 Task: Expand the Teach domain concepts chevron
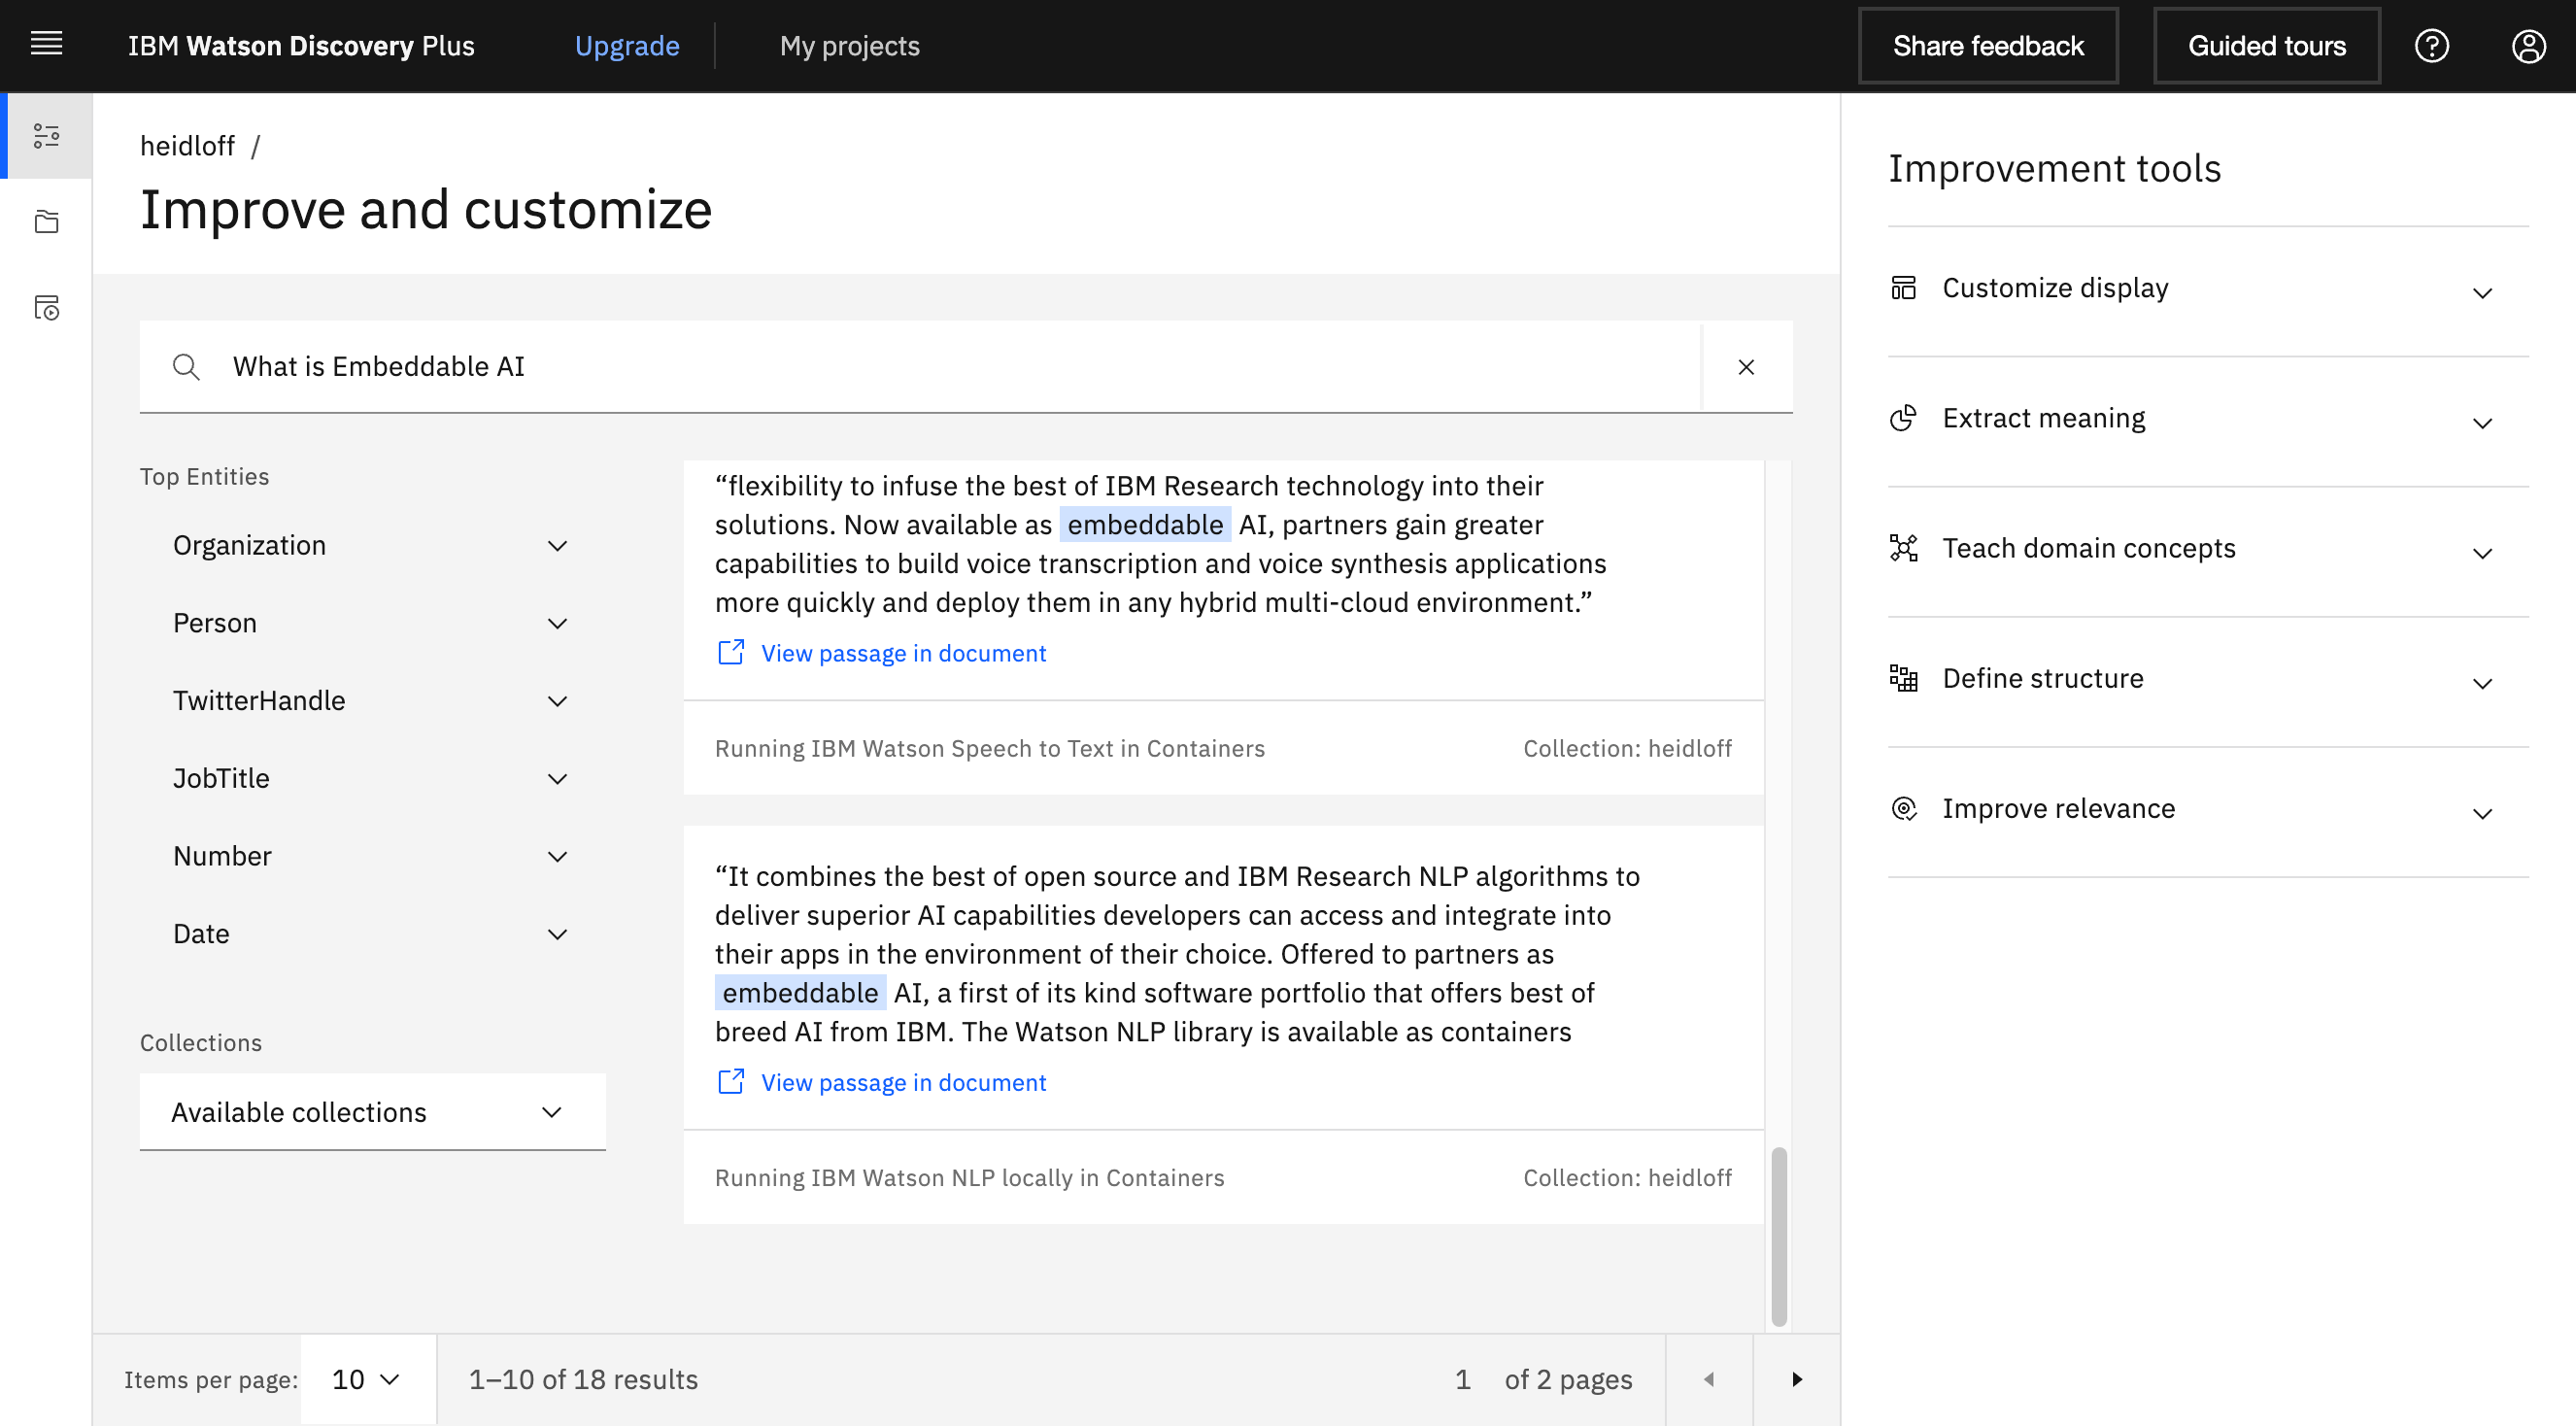click(2482, 553)
